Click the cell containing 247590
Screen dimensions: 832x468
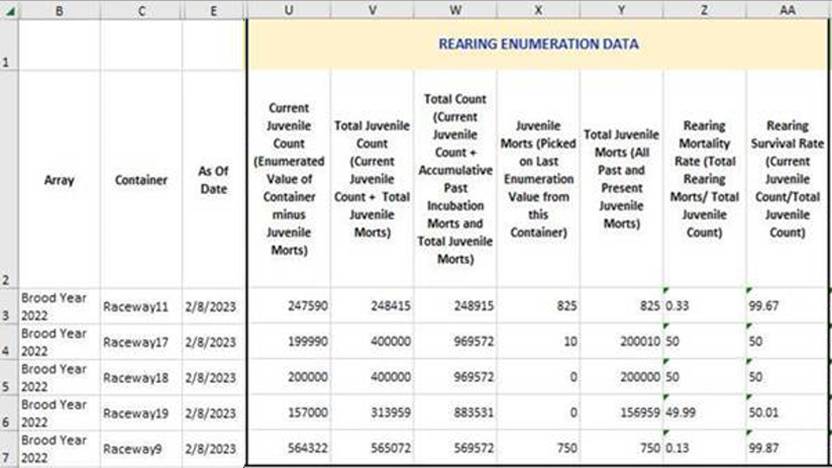click(288, 307)
